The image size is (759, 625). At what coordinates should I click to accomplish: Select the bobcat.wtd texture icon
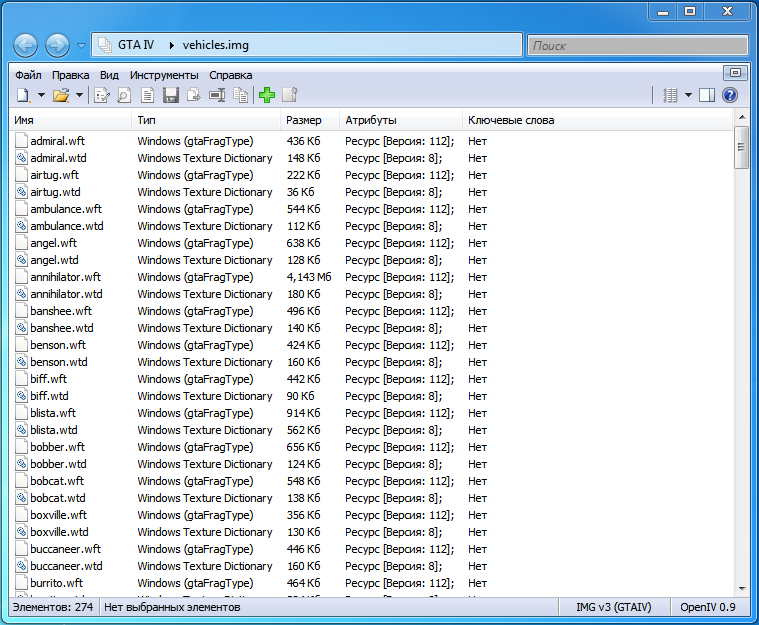(21, 498)
